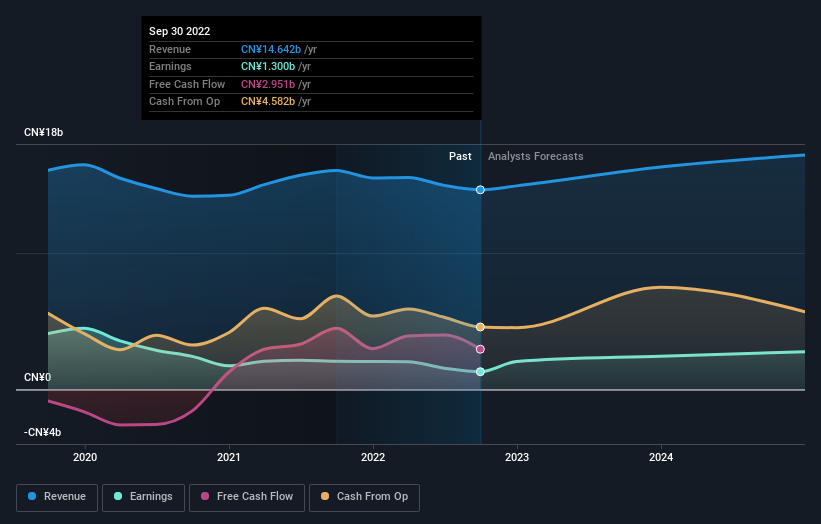The width and height of the screenshot is (821, 524).
Task: Click the Sep 30 2022 tooltip date
Action: pos(180,31)
